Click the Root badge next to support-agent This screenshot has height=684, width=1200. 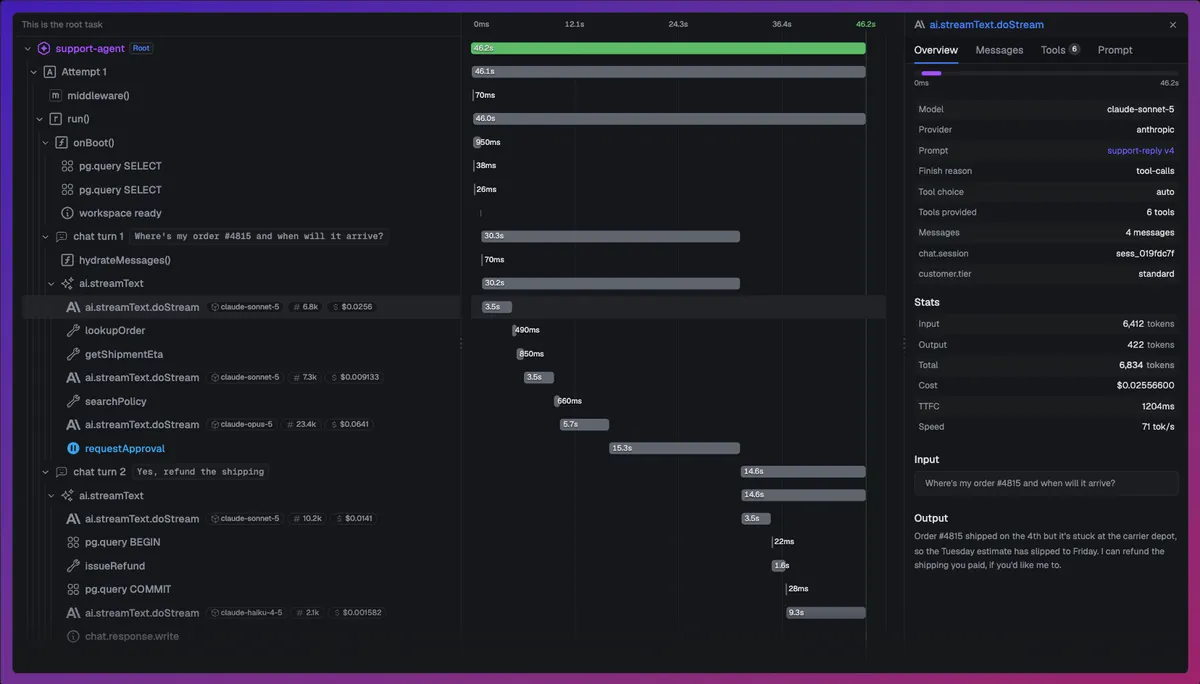[142, 48]
